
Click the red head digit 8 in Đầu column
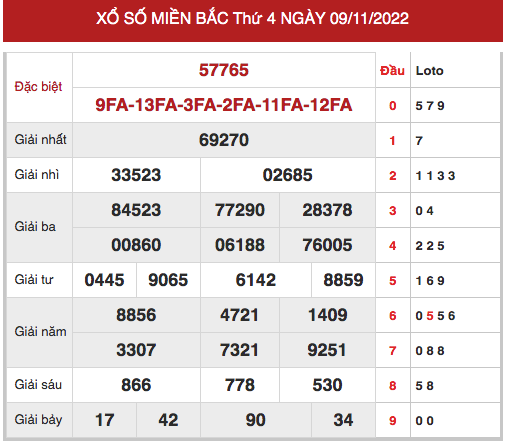393,386
